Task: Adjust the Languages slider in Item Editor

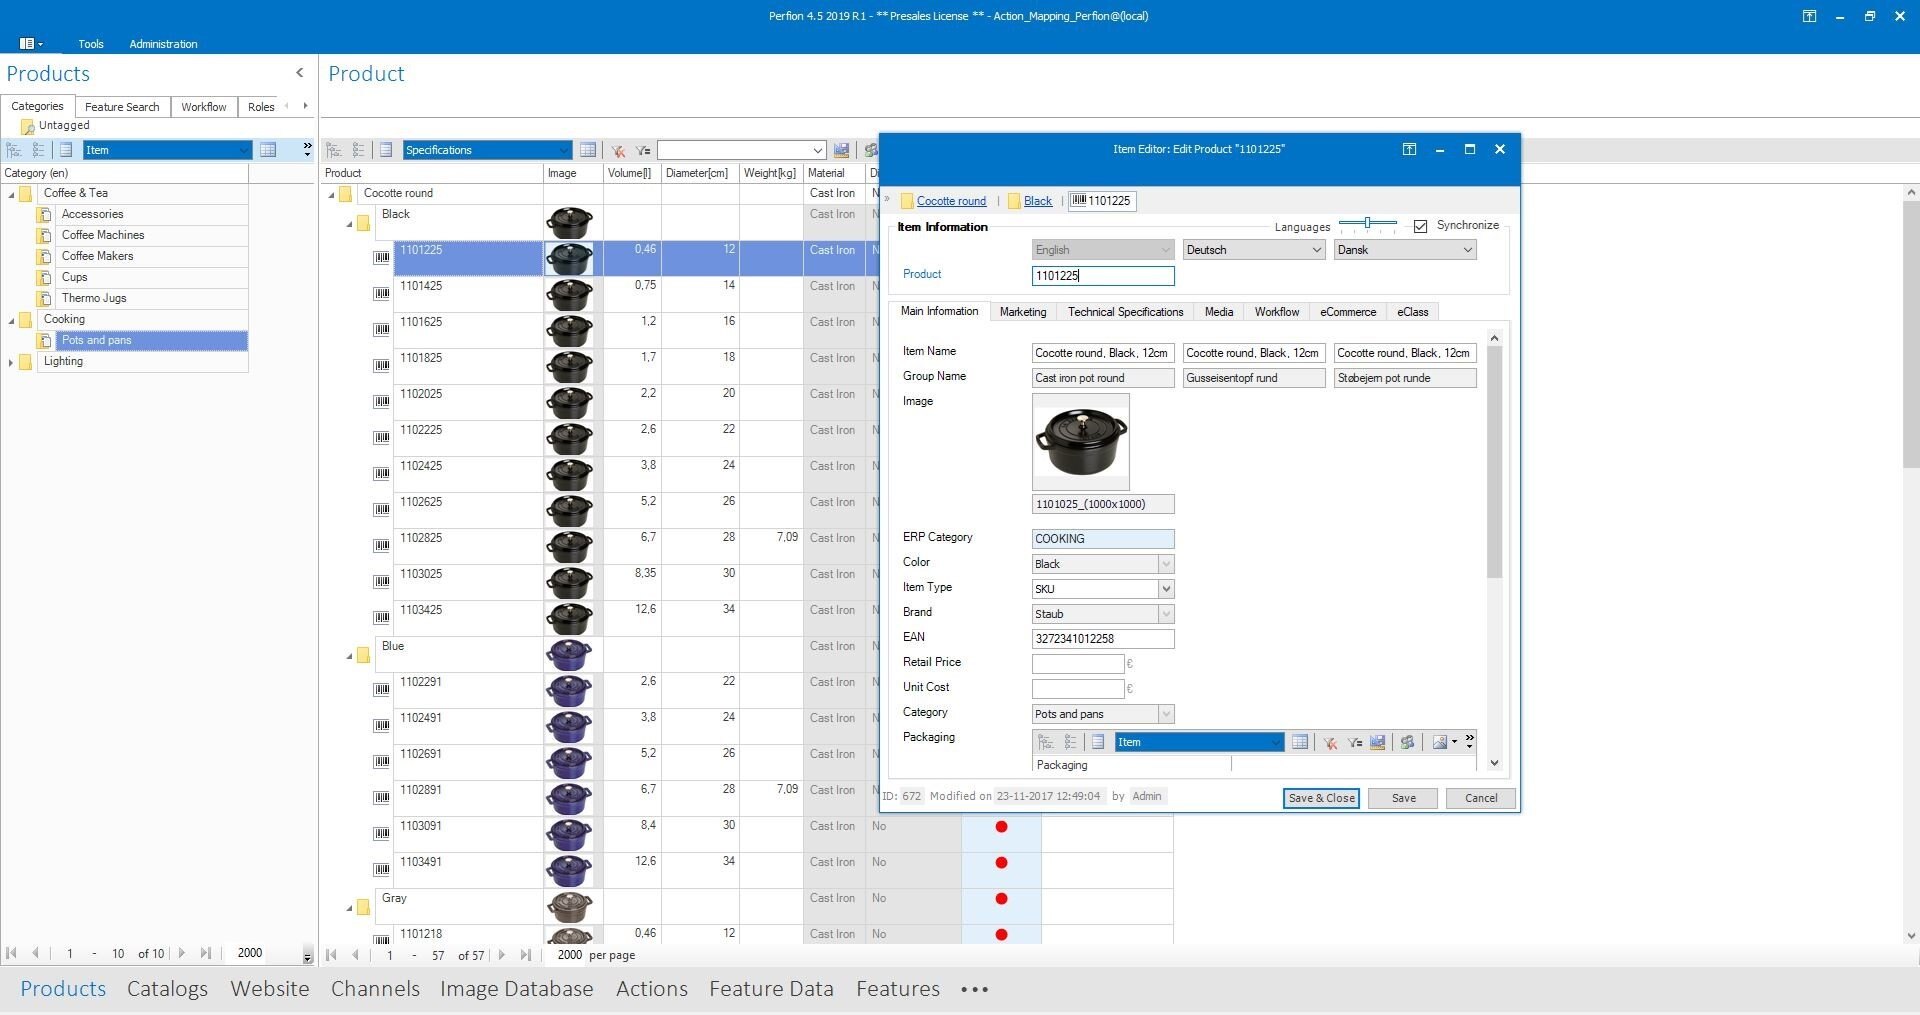Action: coord(1370,224)
